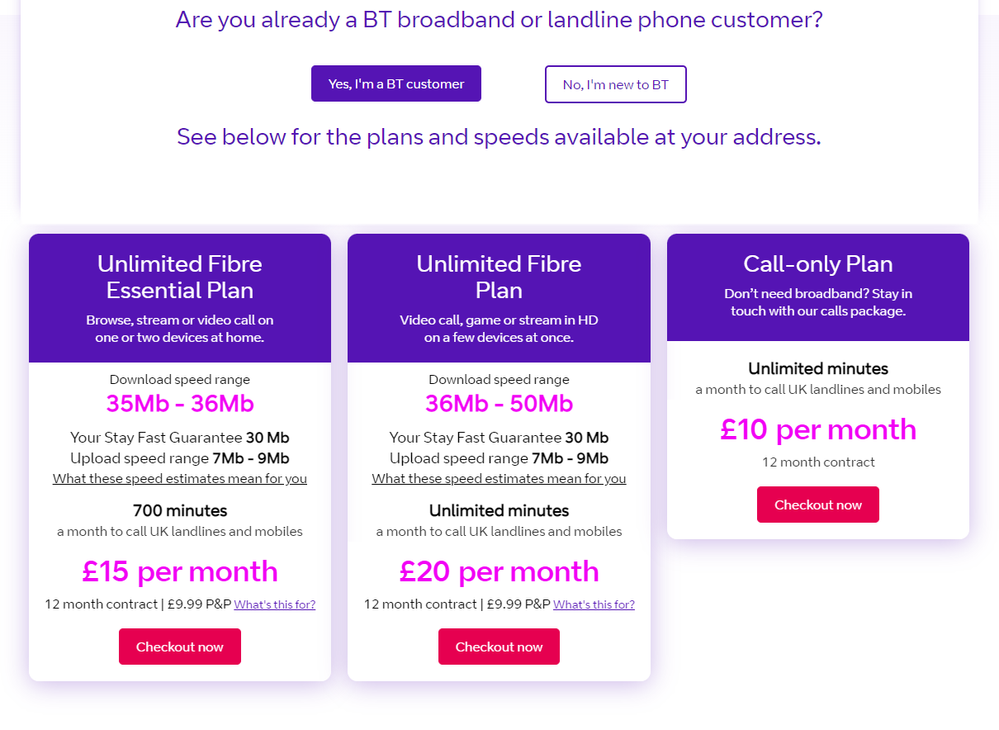
Task: Click the "Are you already a BT" question heading
Action: tap(499, 19)
